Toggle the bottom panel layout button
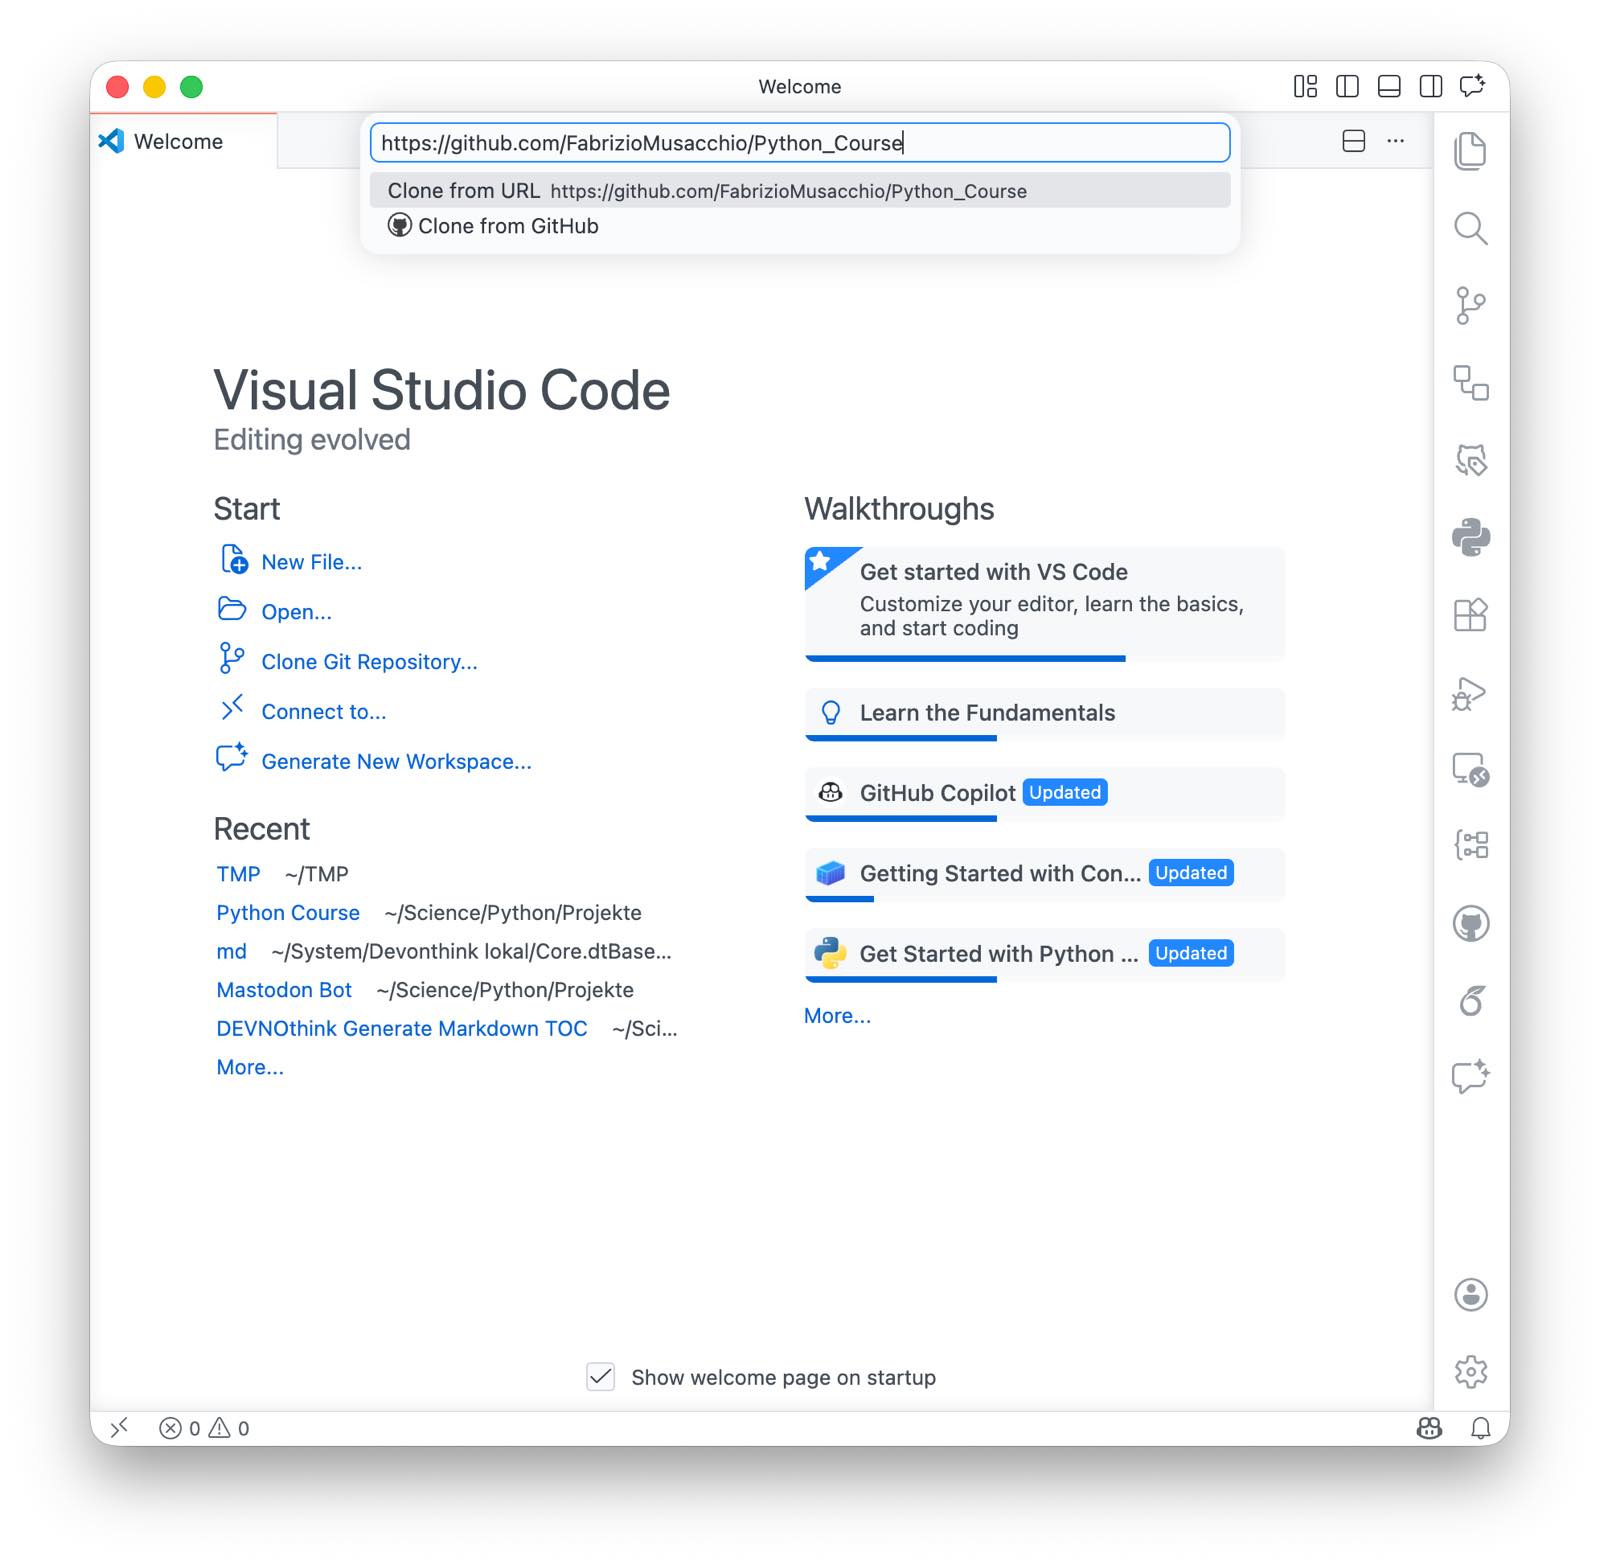 pyautogui.click(x=1389, y=87)
